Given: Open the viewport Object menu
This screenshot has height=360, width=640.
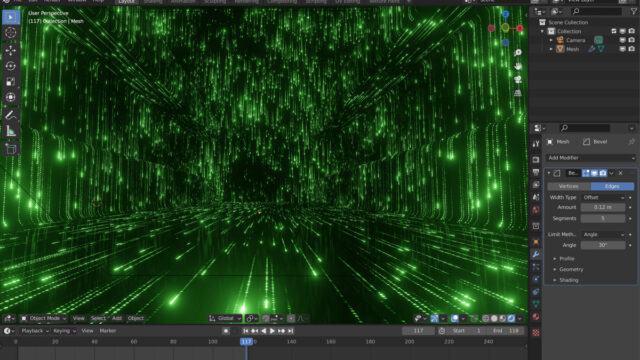Looking at the screenshot, I should (136, 318).
